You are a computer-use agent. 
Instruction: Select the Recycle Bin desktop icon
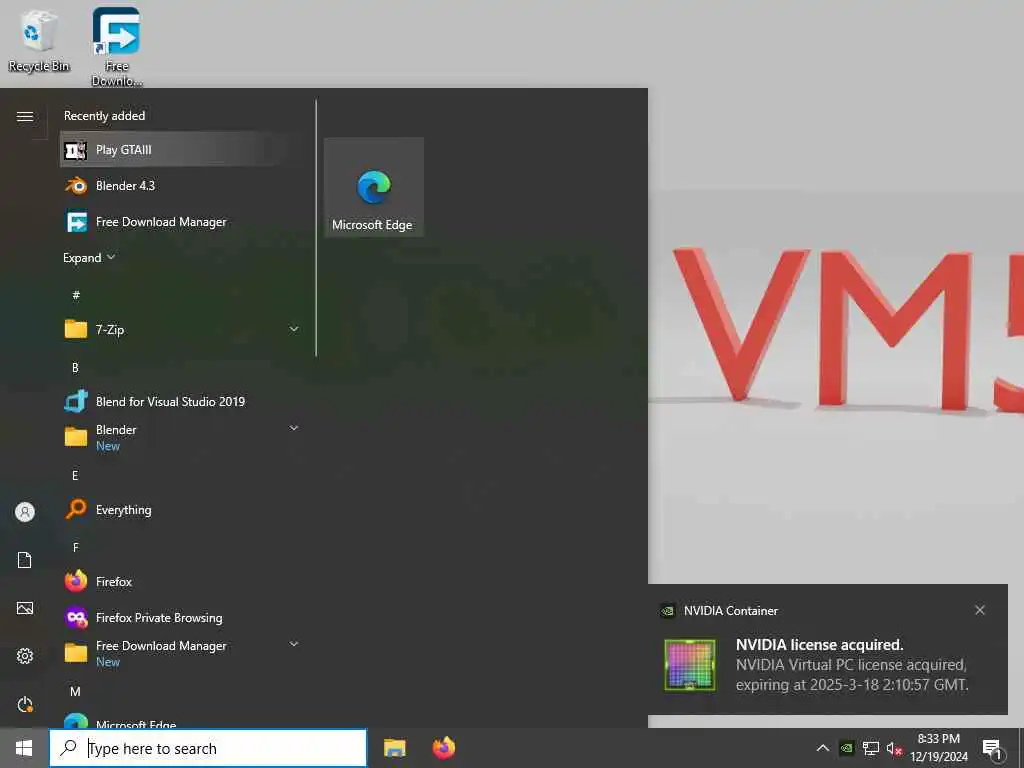39,40
